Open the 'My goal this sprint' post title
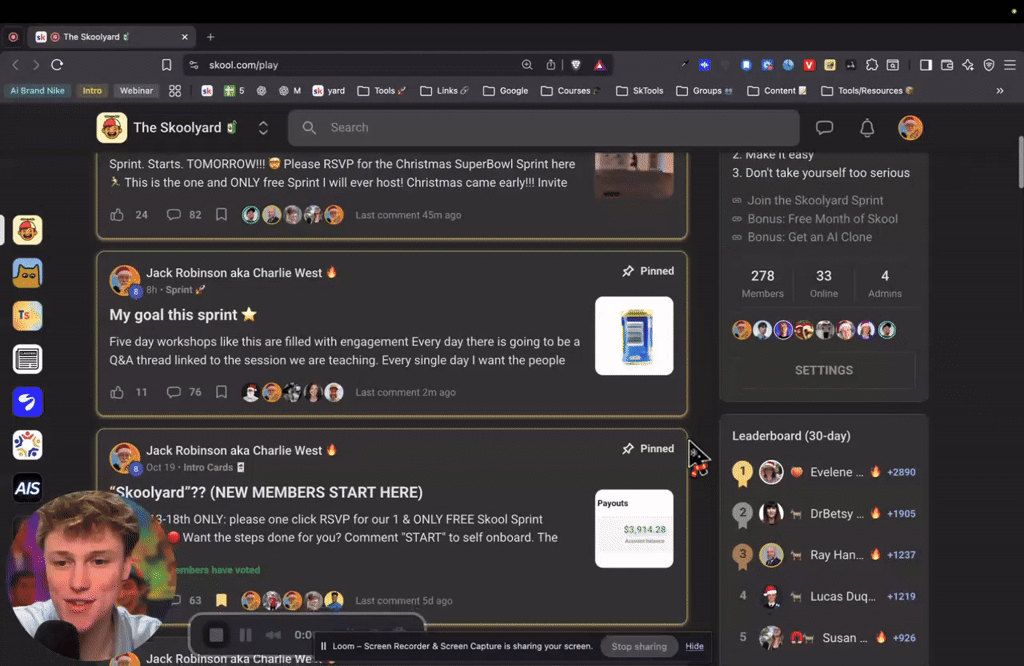This screenshot has width=1024, height=666. 183,315
